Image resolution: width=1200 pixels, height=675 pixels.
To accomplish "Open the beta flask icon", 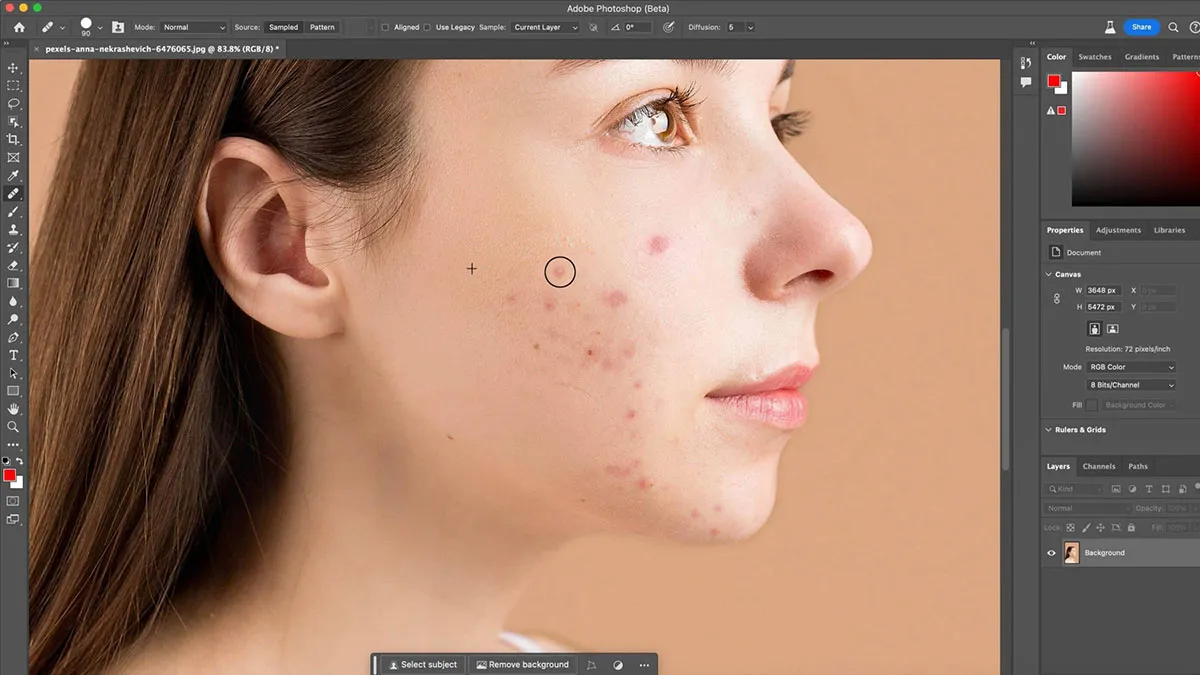I will [x=1110, y=27].
